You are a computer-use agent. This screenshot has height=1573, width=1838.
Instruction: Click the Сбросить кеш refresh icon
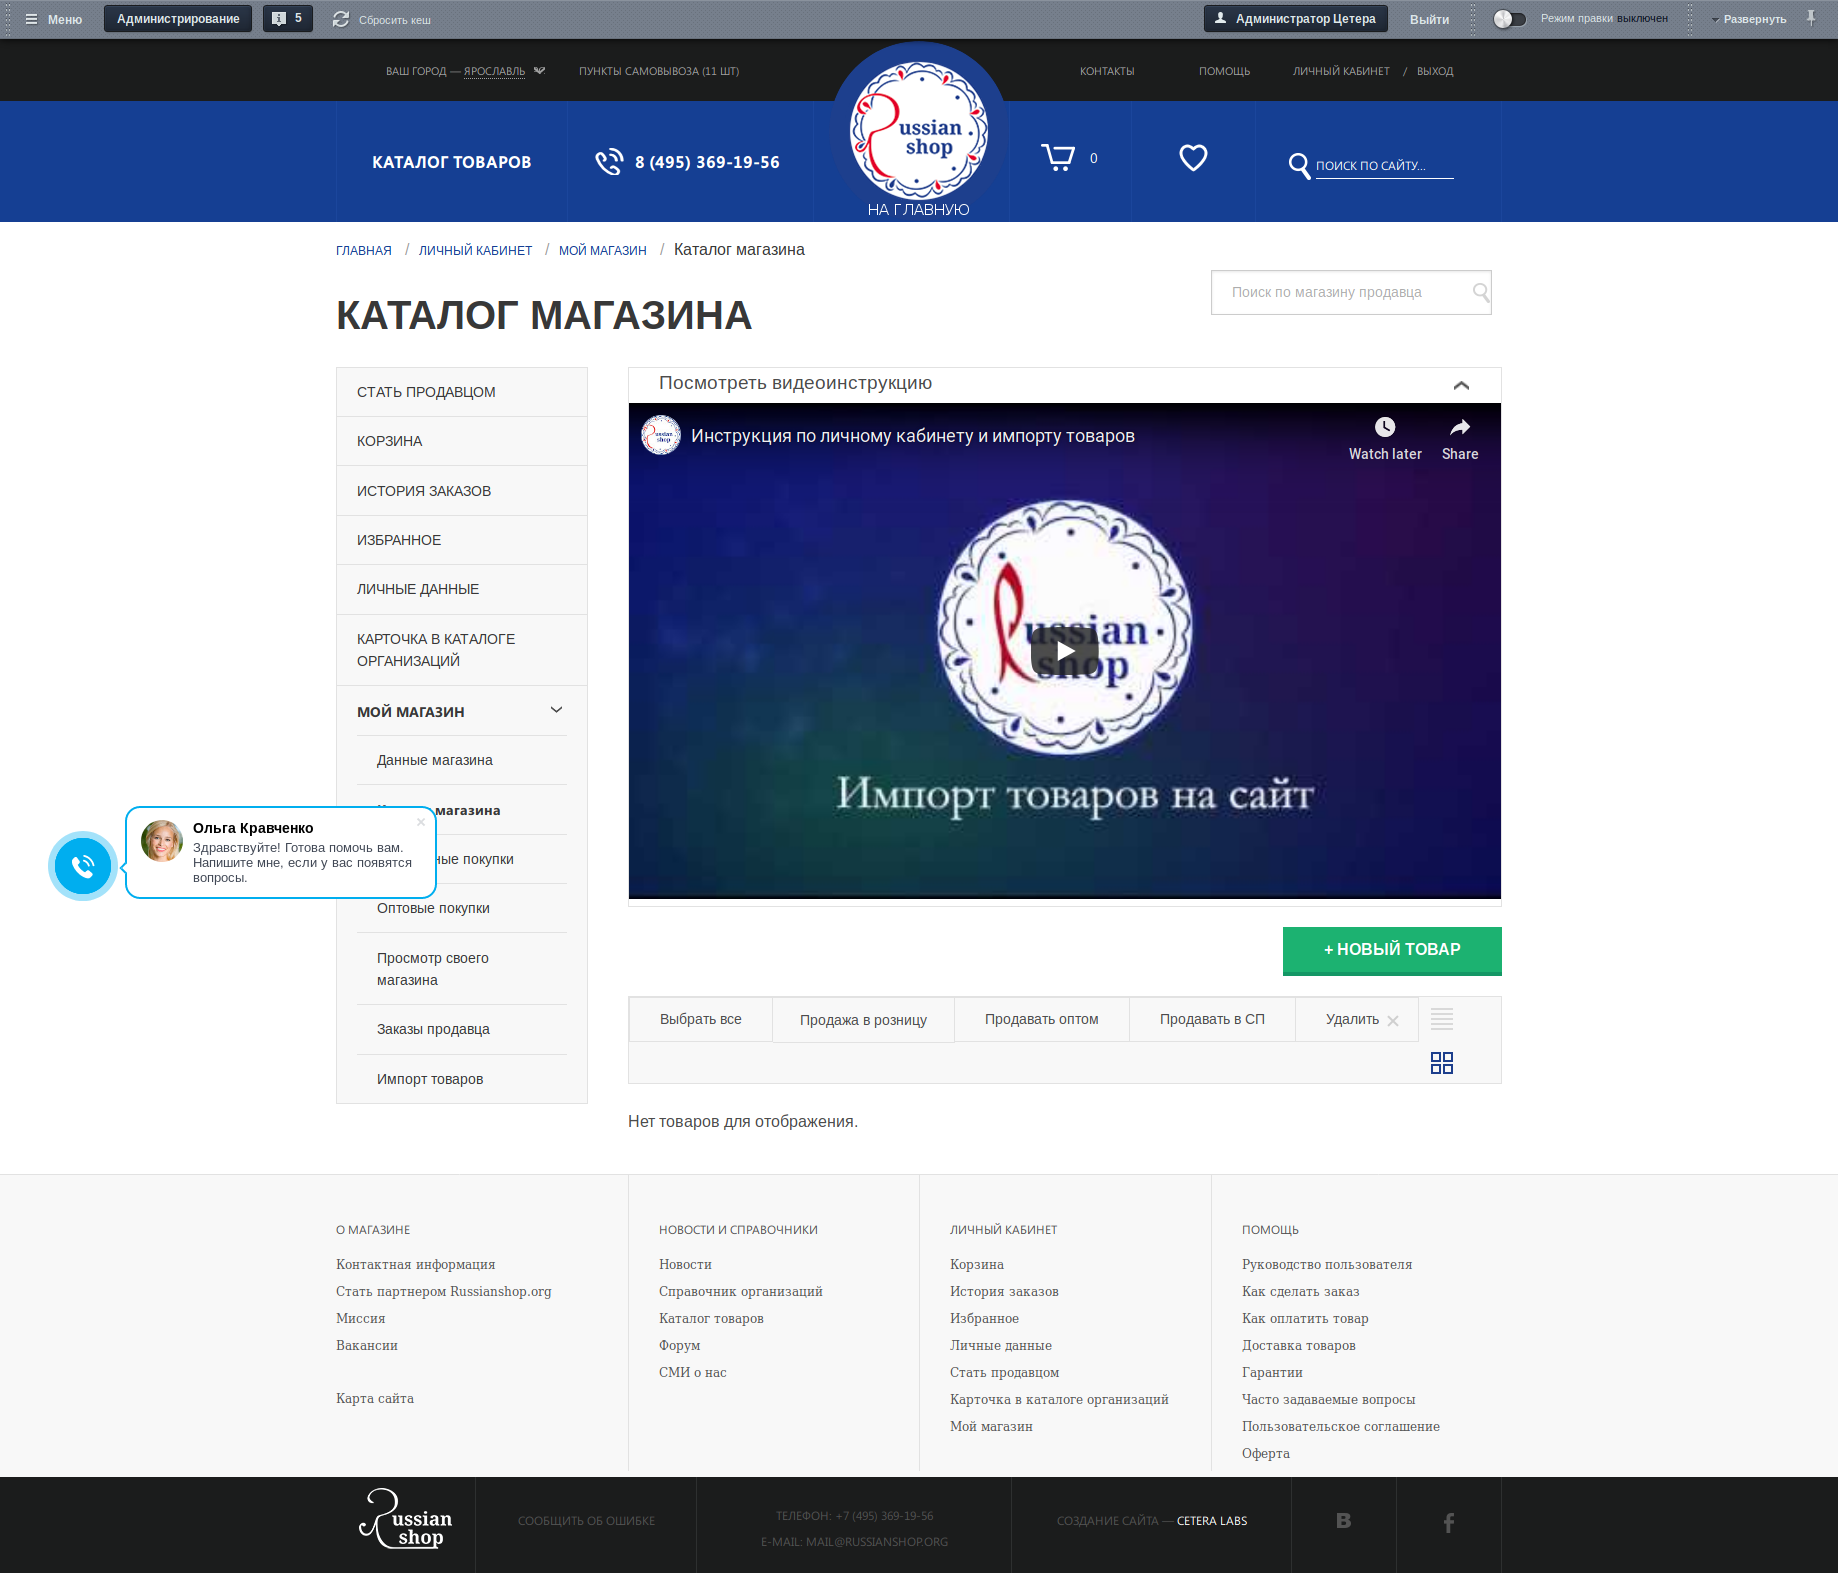(x=340, y=17)
